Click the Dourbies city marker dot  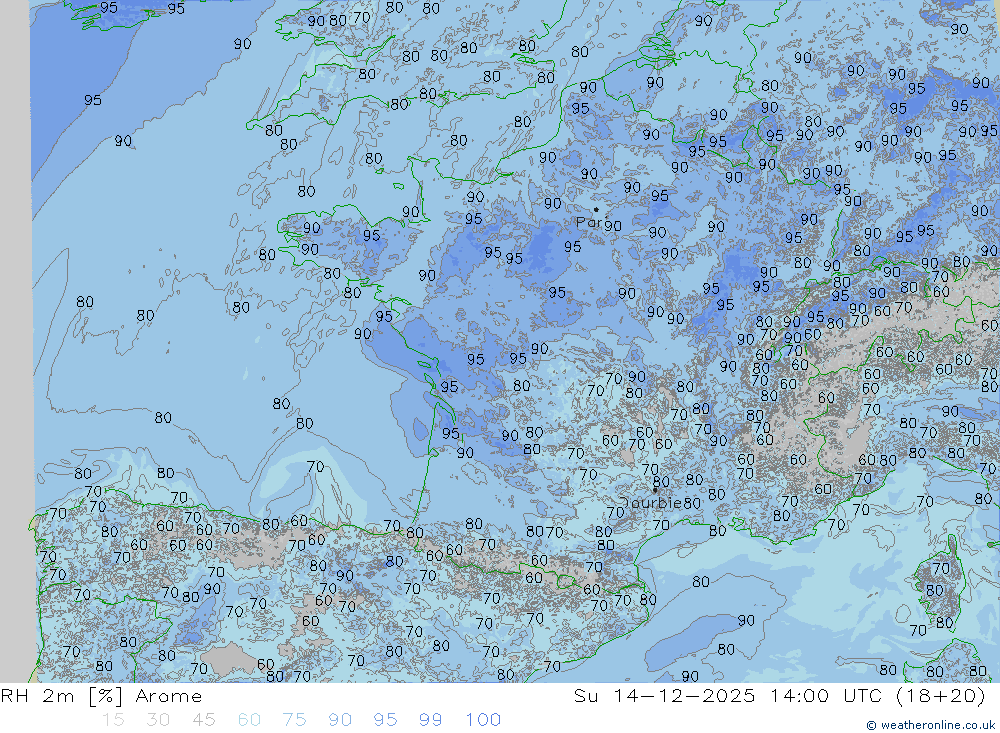[x=655, y=490]
